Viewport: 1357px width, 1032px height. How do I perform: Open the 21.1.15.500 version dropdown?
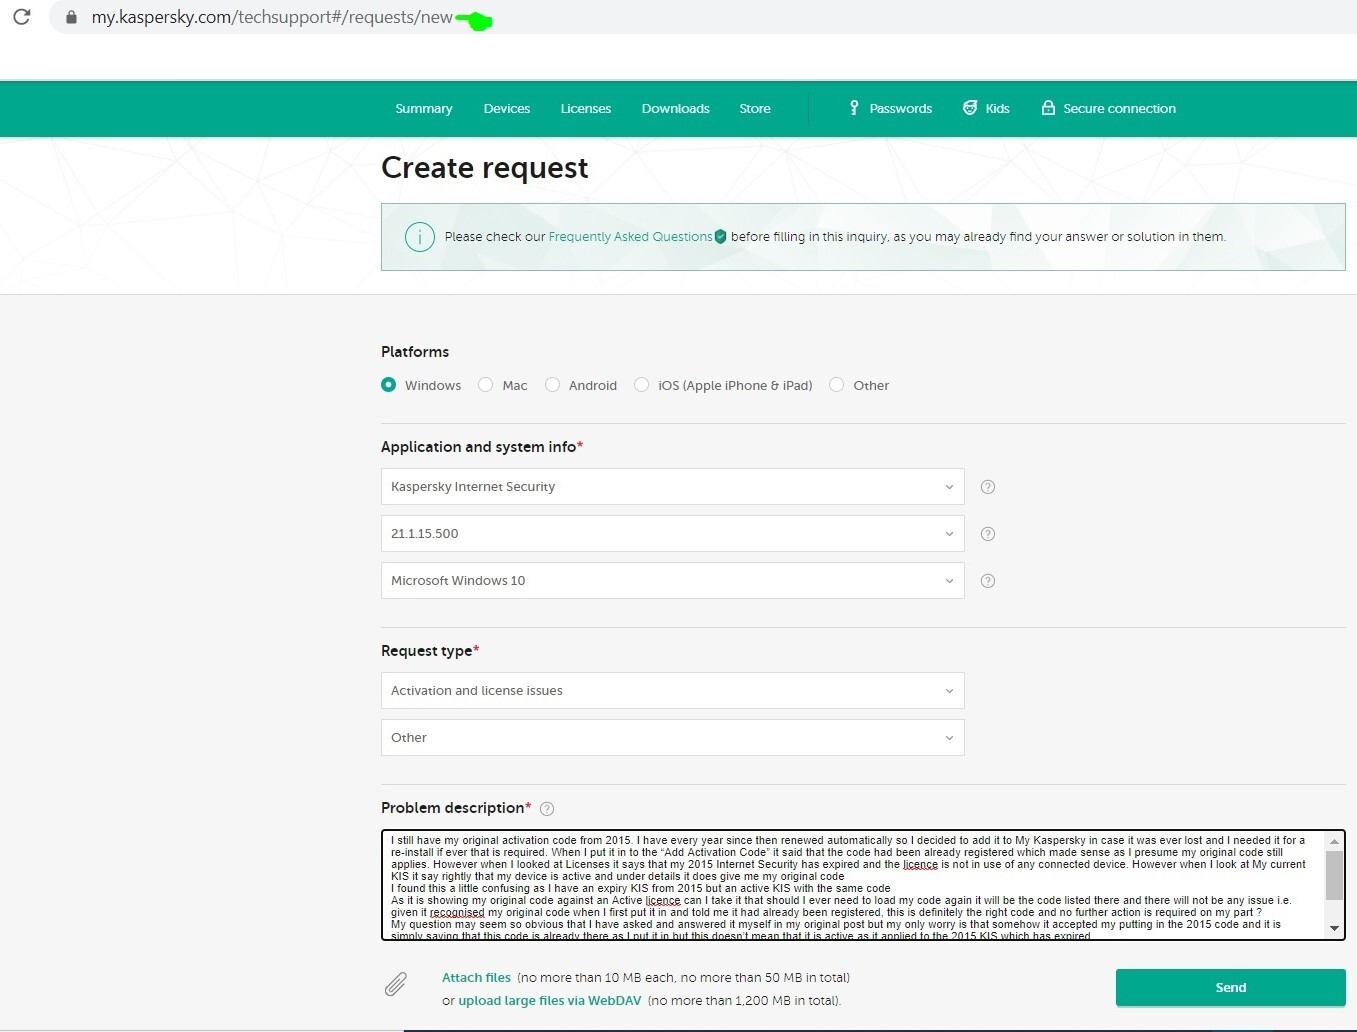[672, 534]
